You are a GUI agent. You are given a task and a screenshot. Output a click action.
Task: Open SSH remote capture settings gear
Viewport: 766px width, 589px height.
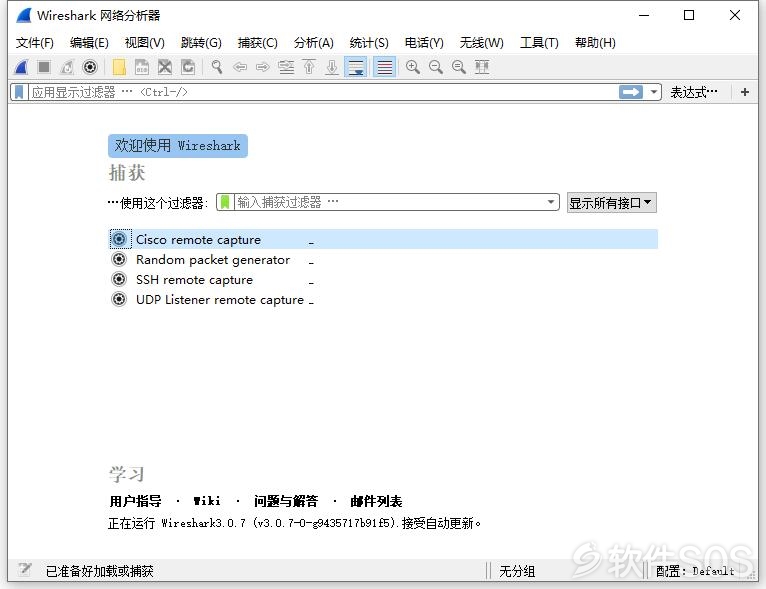point(119,279)
